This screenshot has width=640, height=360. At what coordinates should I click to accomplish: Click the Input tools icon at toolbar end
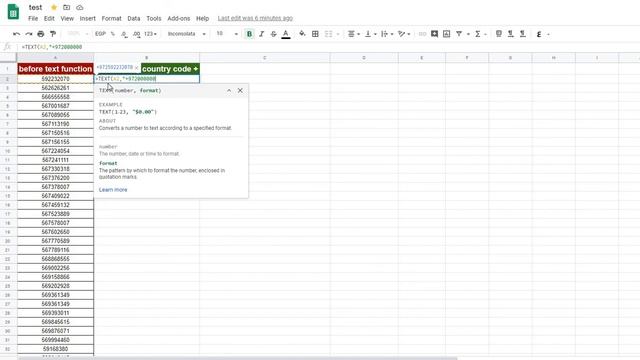click(x=539, y=34)
